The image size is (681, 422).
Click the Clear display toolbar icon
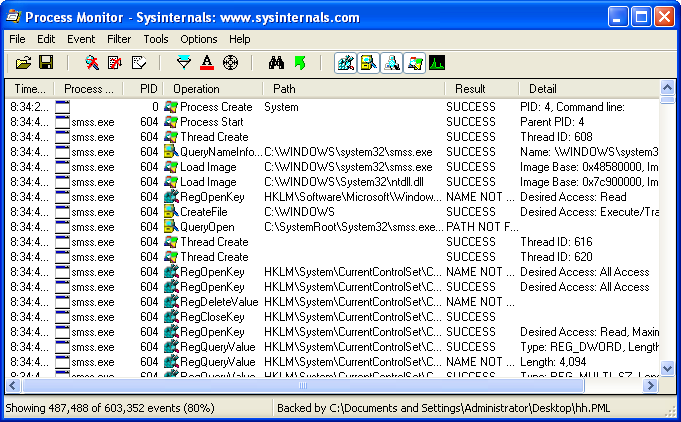tap(138, 63)
